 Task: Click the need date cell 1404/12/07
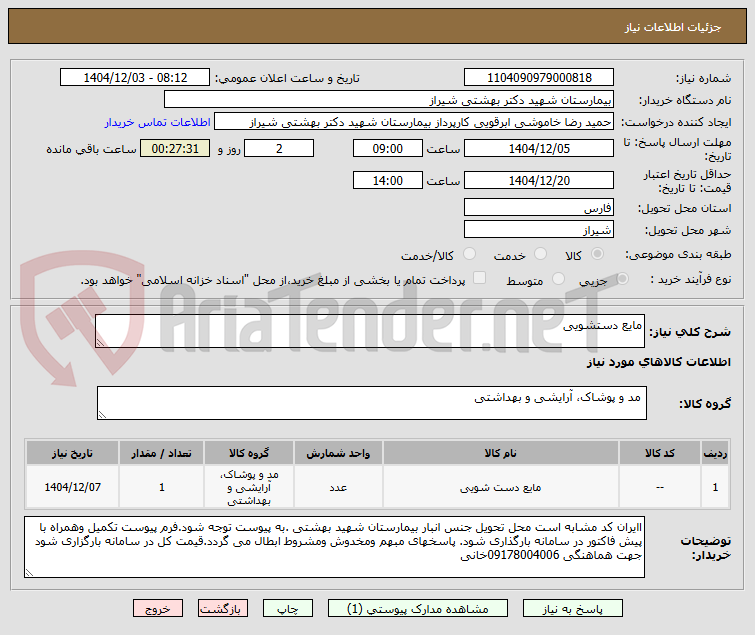72,487
